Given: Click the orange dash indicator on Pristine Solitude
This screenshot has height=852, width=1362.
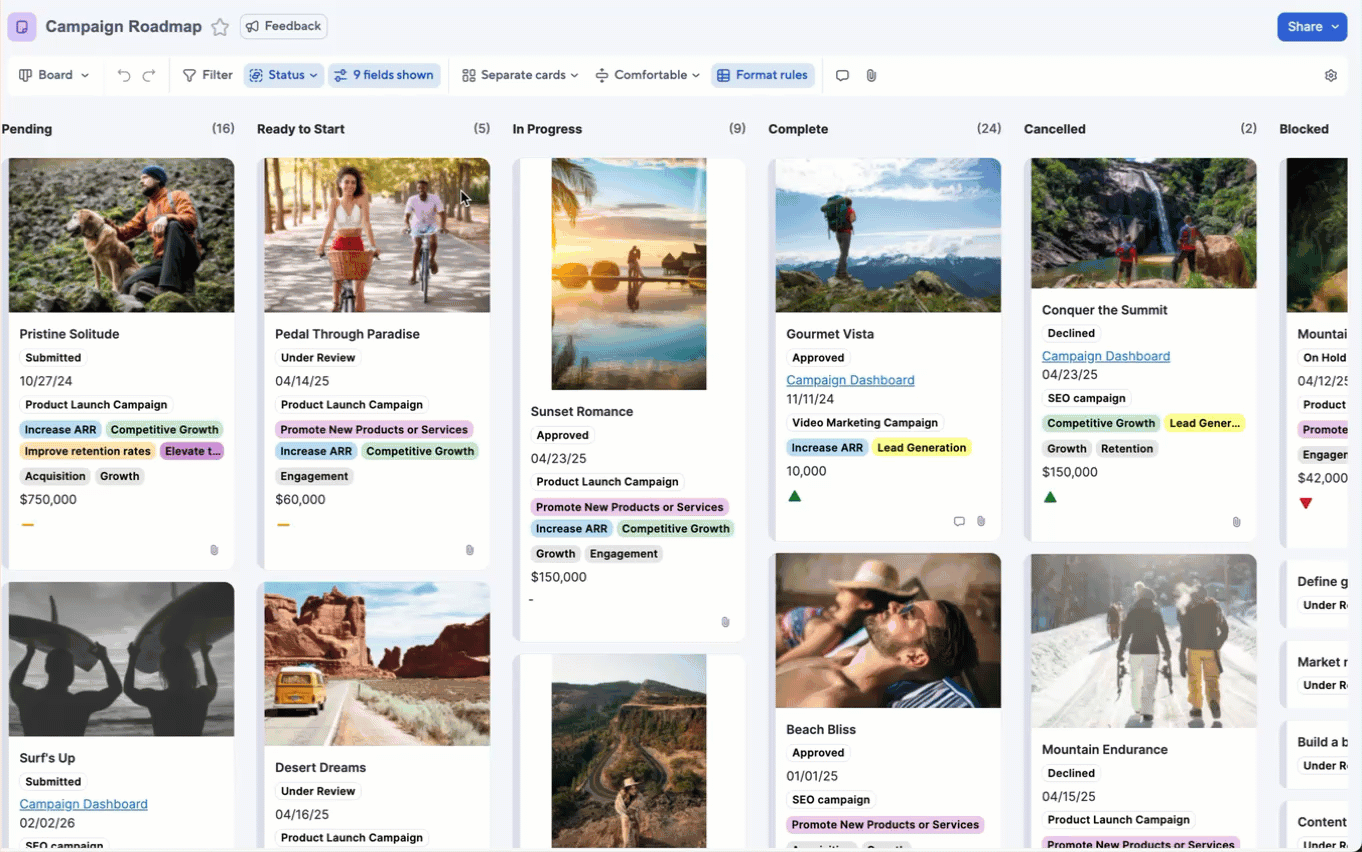Looking at the screenshot, I should [28, 525].
